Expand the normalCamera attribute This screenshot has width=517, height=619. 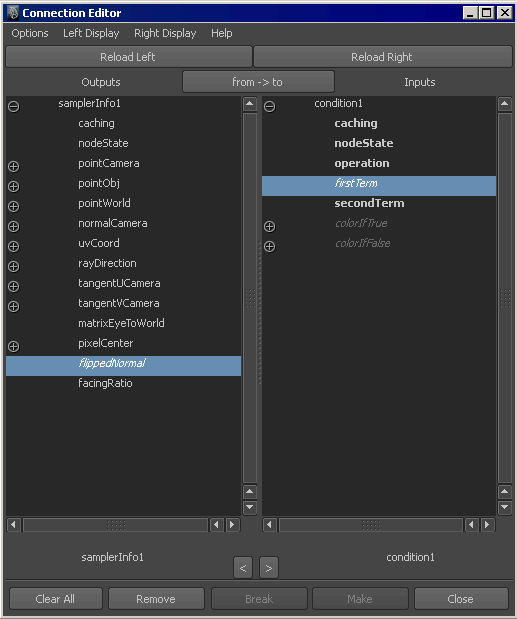pyautogui.click(x=13, y=227)
